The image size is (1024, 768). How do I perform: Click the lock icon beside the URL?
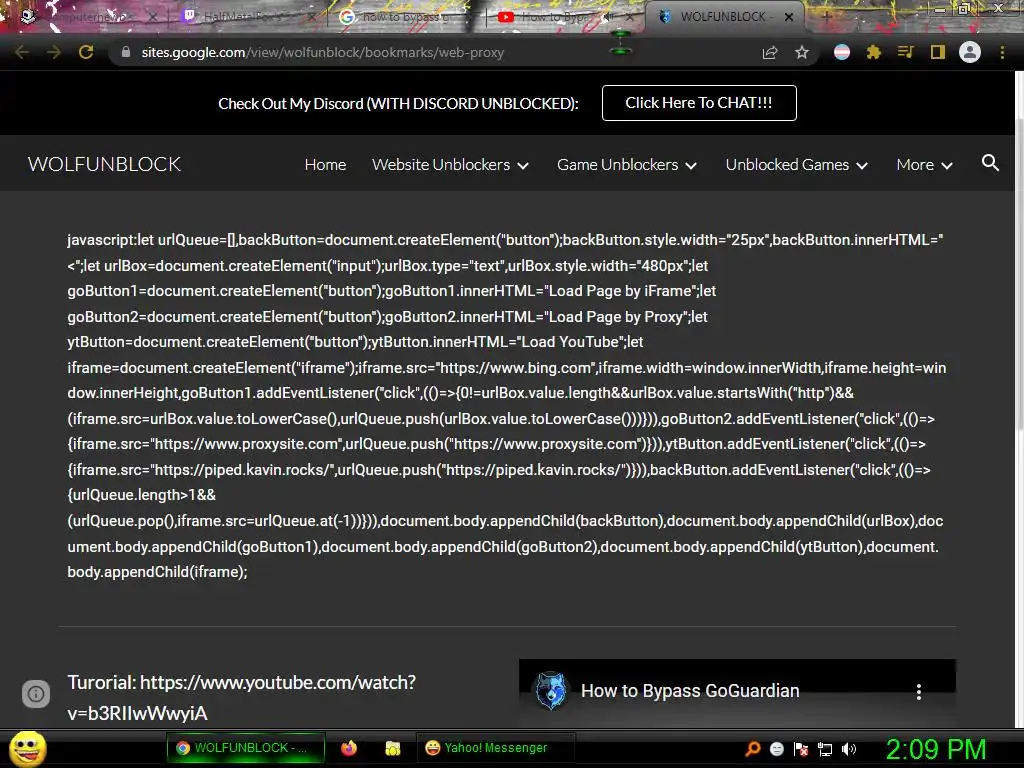click(x=126, y=52)
